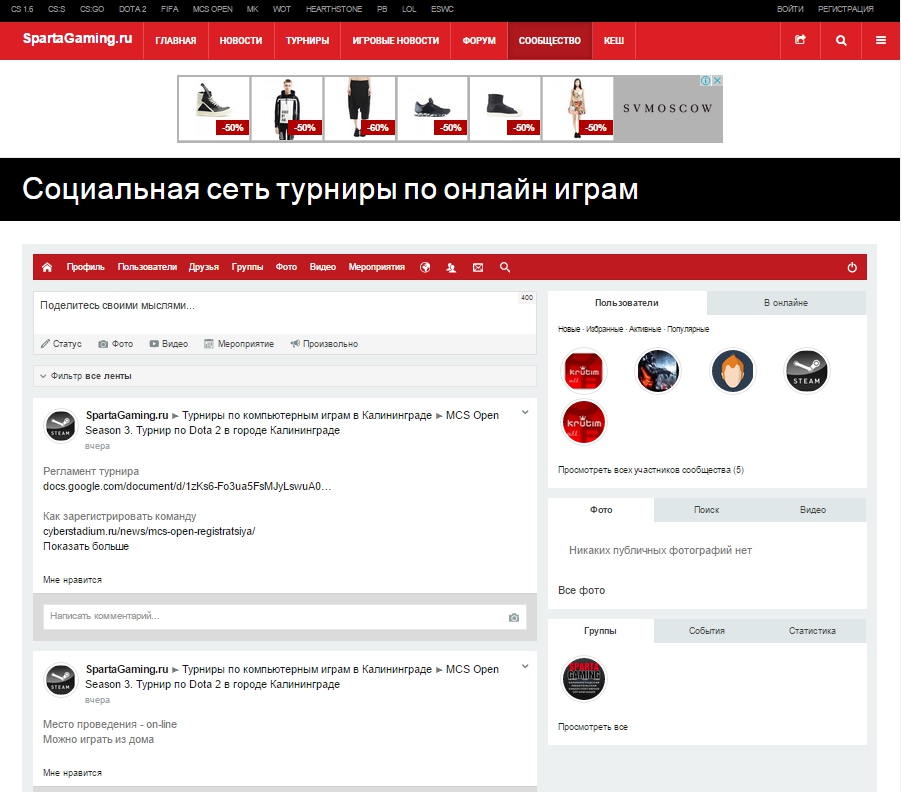The width and height of the screenshot is (901, 792).
Task: Select the Статус post type
Action: click(x=61, y=344)
